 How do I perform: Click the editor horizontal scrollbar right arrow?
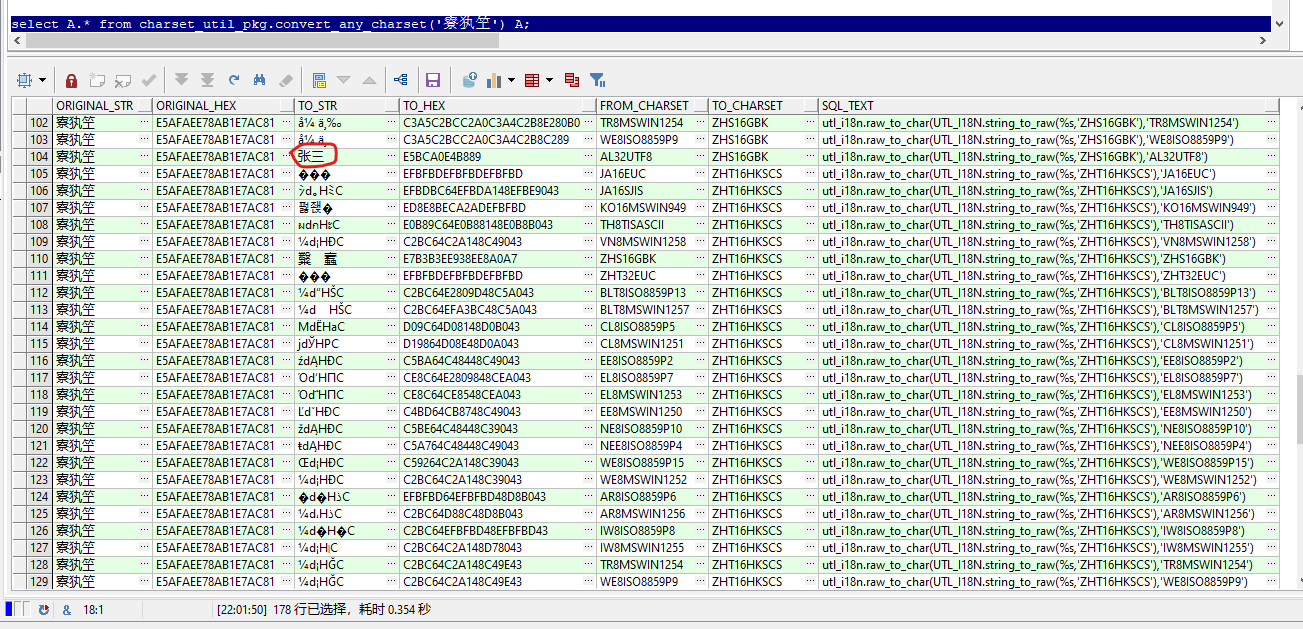click(1262, 41)
